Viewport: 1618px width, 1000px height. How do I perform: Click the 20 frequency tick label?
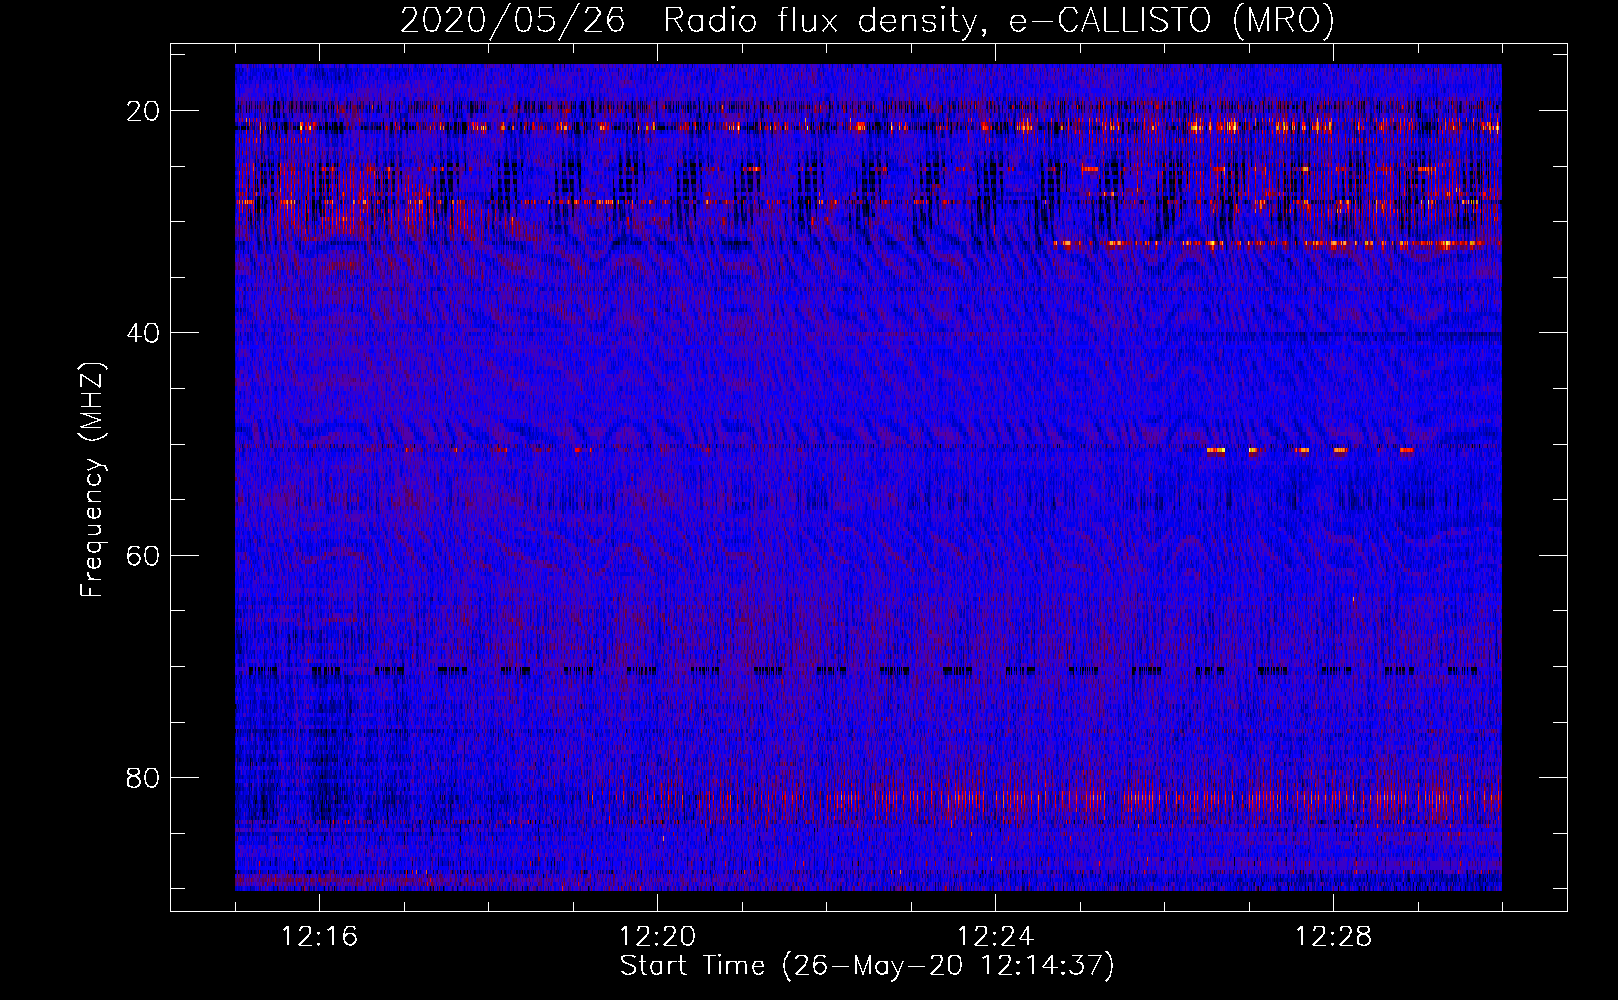pyautogui.click(x=143, y=111)
